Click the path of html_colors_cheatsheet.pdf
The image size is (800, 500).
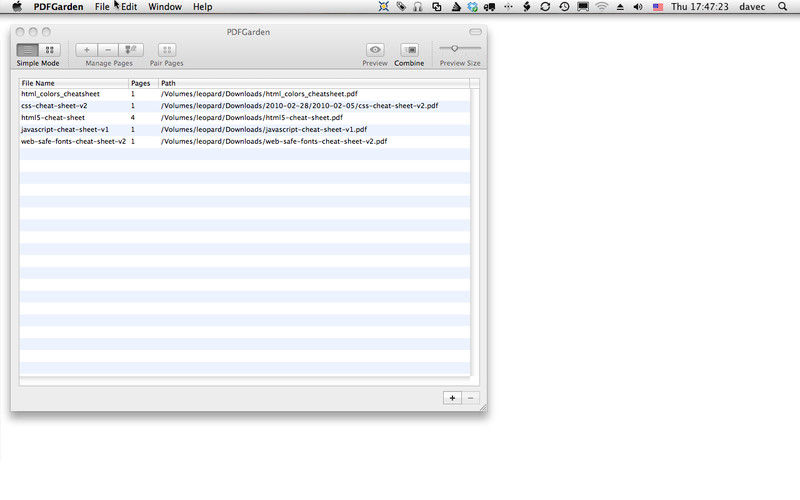(259, 94)
